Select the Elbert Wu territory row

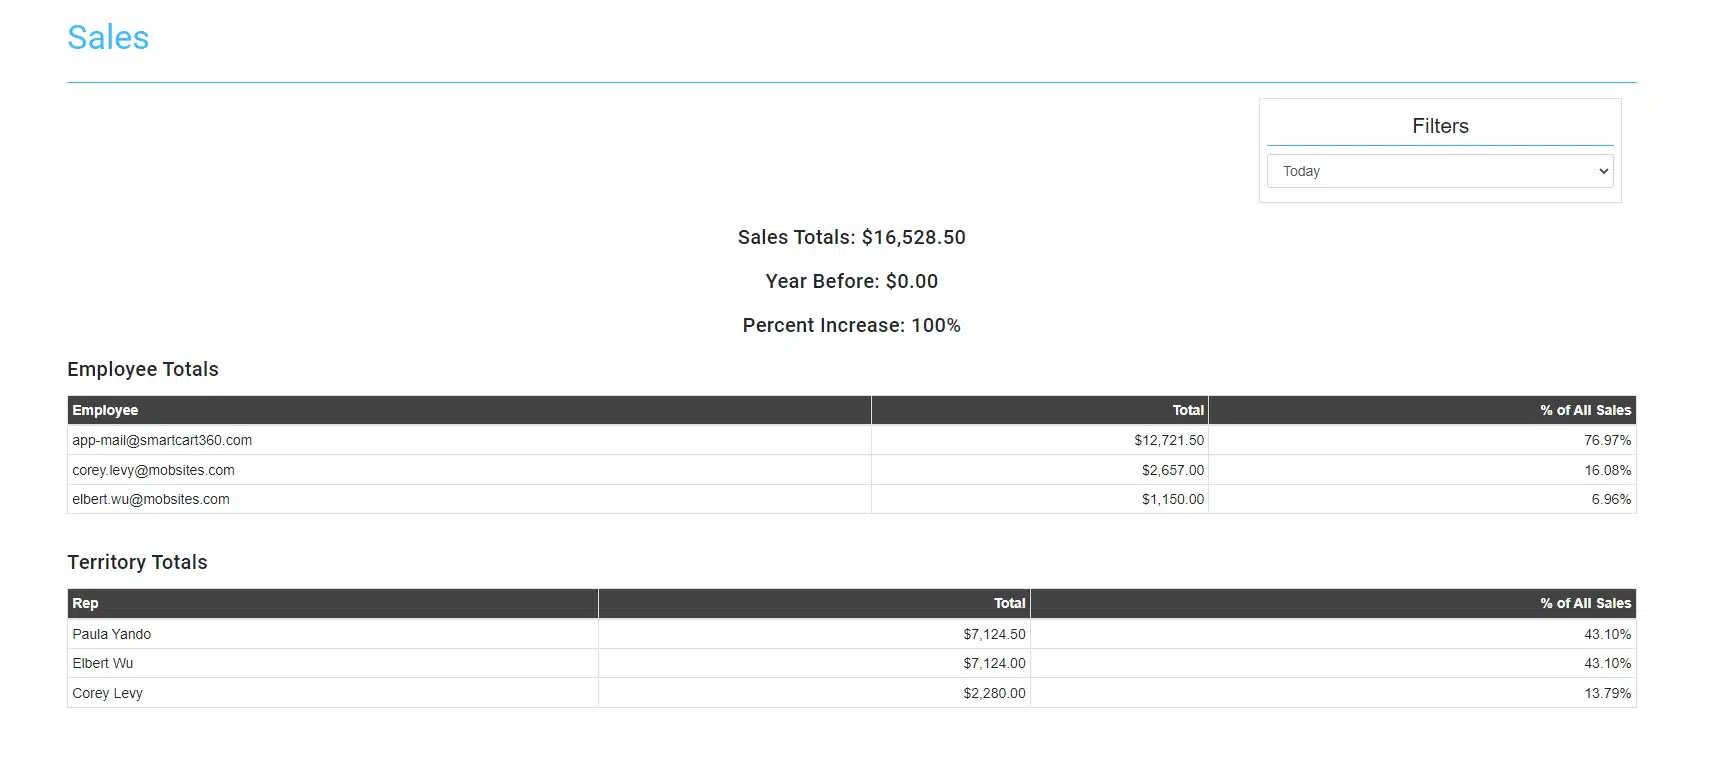click(103, 663)
